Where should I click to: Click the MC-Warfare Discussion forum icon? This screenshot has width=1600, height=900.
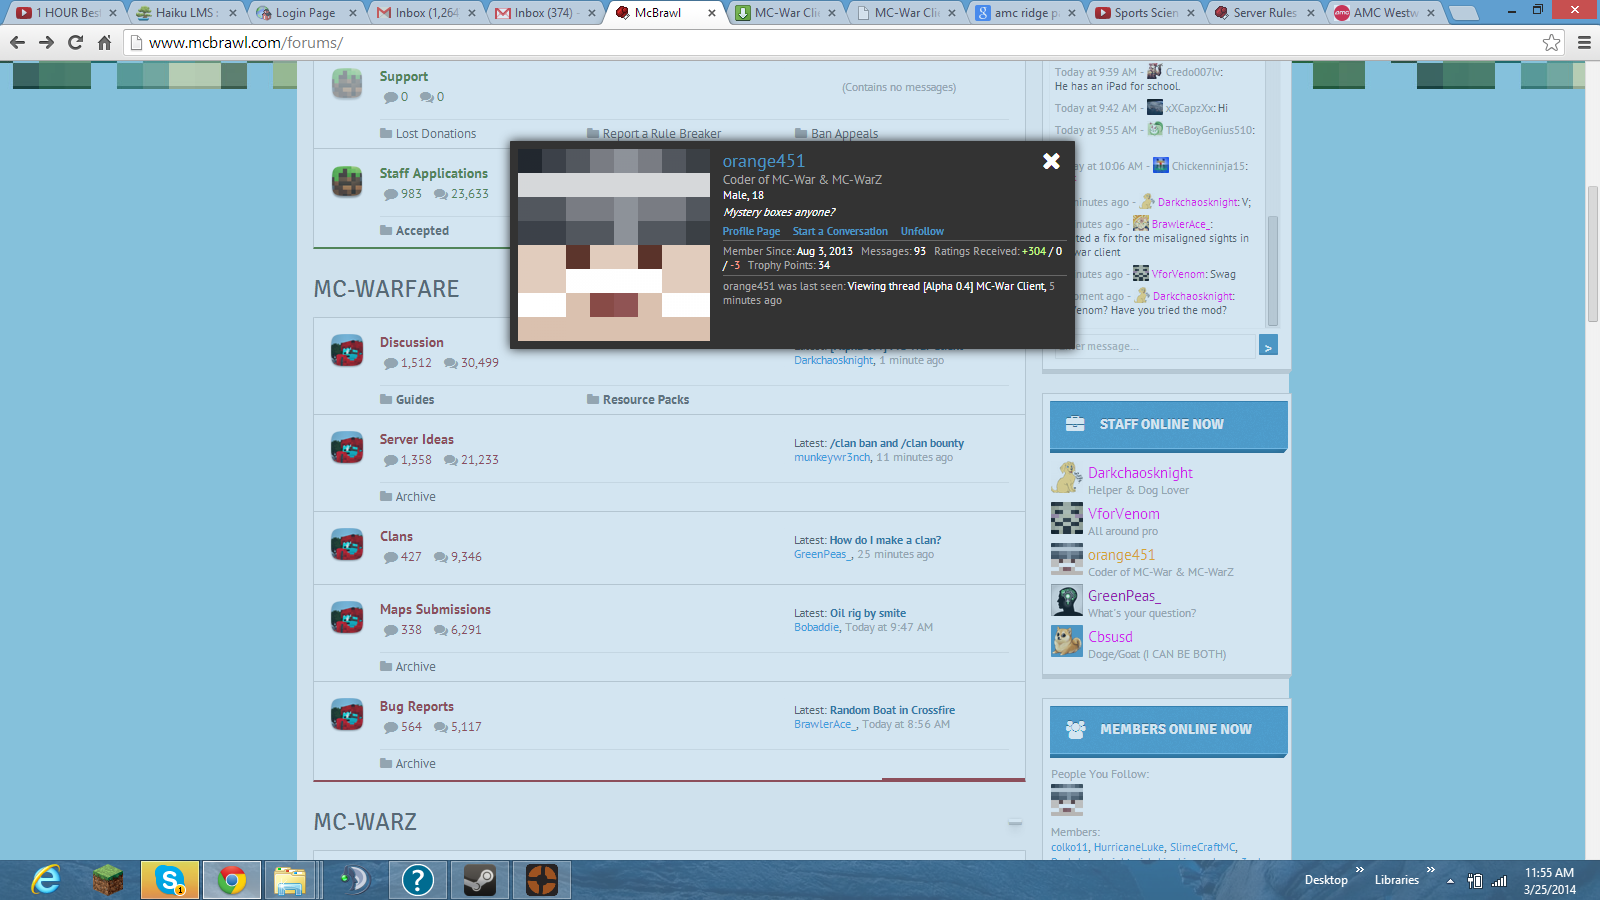pyautogui.click(x=347, y=351)
